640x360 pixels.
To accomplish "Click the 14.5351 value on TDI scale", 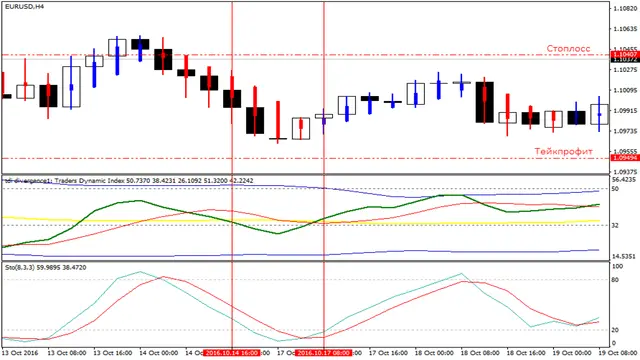I will click(x=624, y=256).
